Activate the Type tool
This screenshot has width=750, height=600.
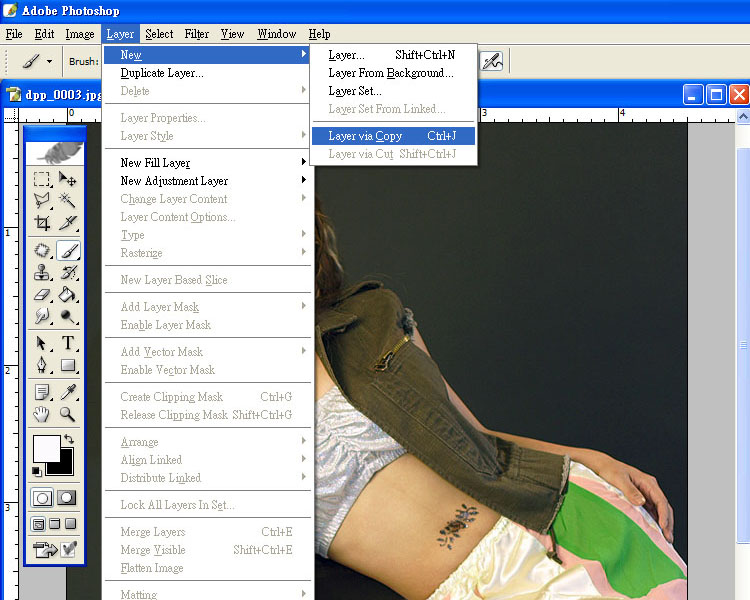(x=68, y=343)
